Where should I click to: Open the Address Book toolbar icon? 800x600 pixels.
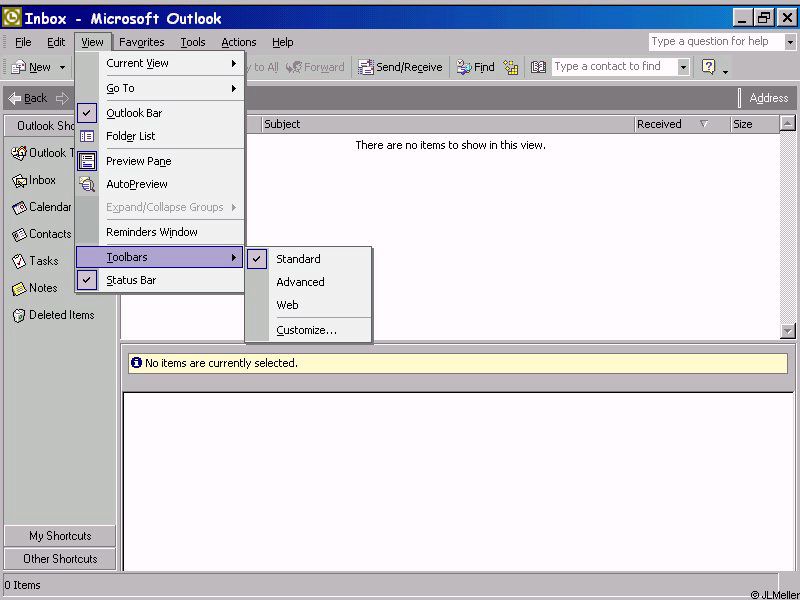pyautogui.click(x=538, y=67)
